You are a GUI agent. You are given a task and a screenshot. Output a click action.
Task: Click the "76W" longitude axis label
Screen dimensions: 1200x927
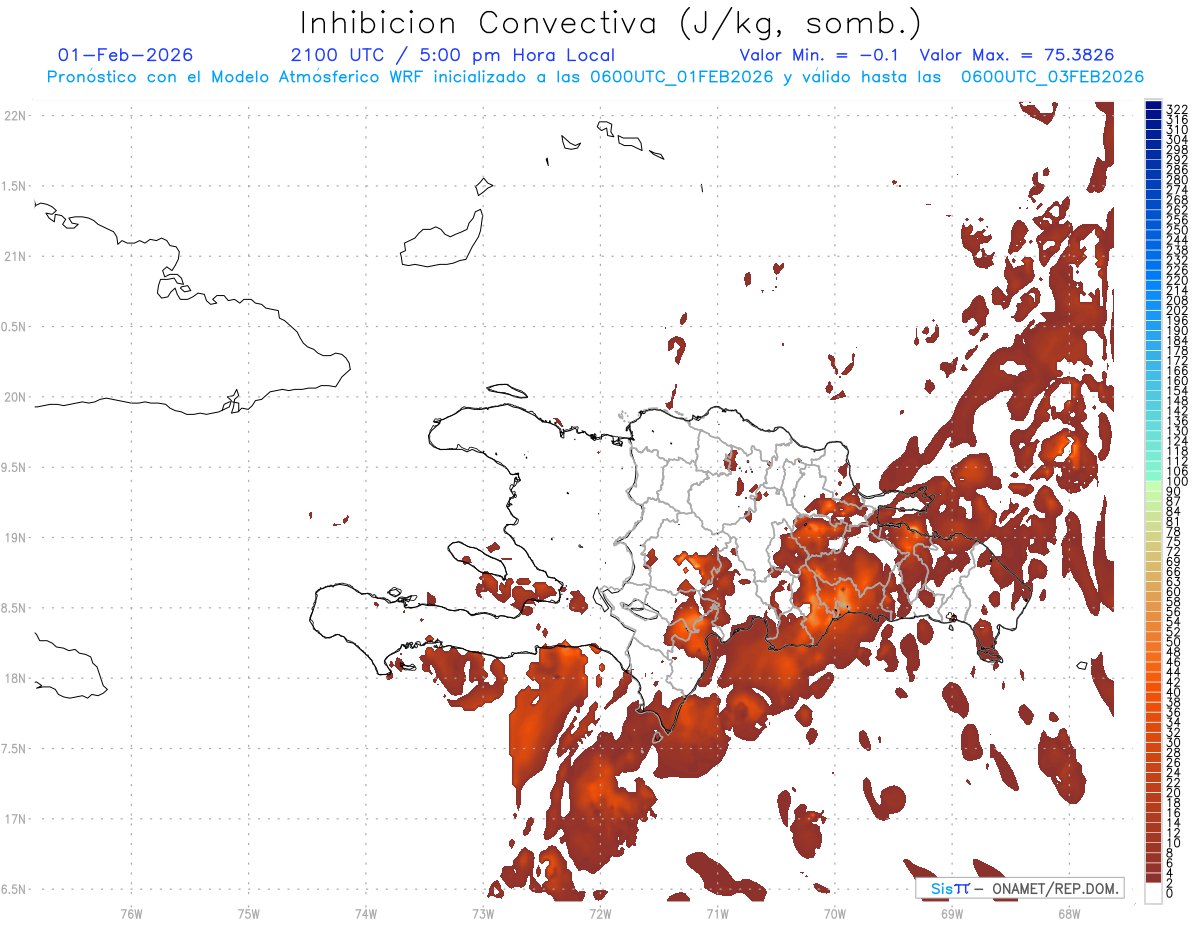(x=131, y=913)
